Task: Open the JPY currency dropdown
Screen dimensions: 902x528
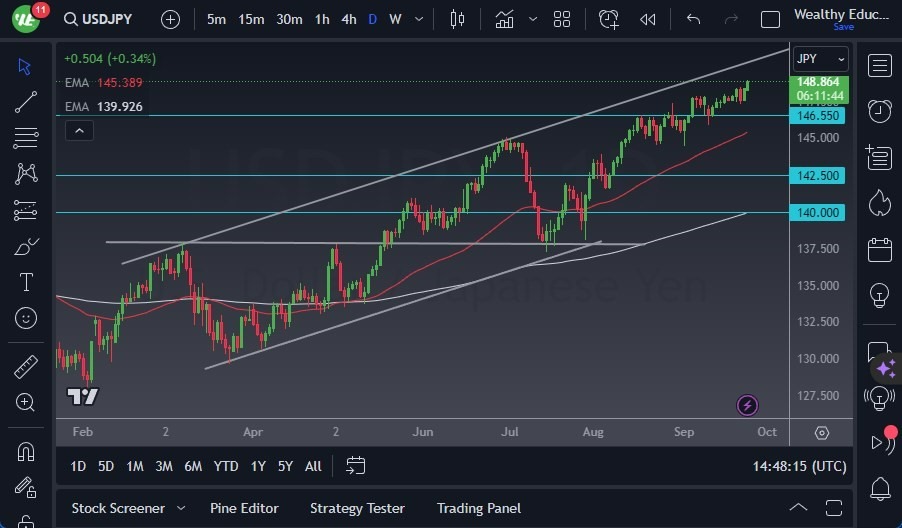Action: [820, 59]
